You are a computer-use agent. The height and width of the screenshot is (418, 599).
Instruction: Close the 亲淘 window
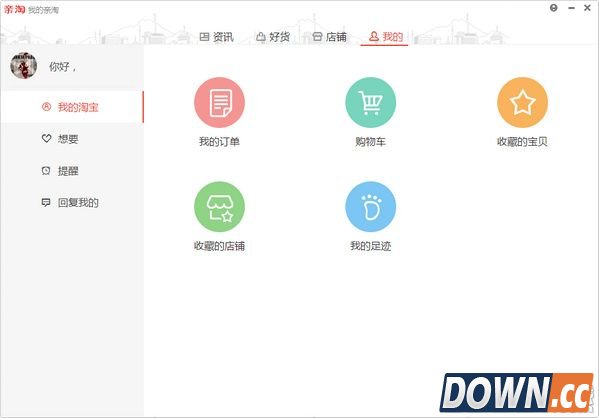[x=588, y=8]
